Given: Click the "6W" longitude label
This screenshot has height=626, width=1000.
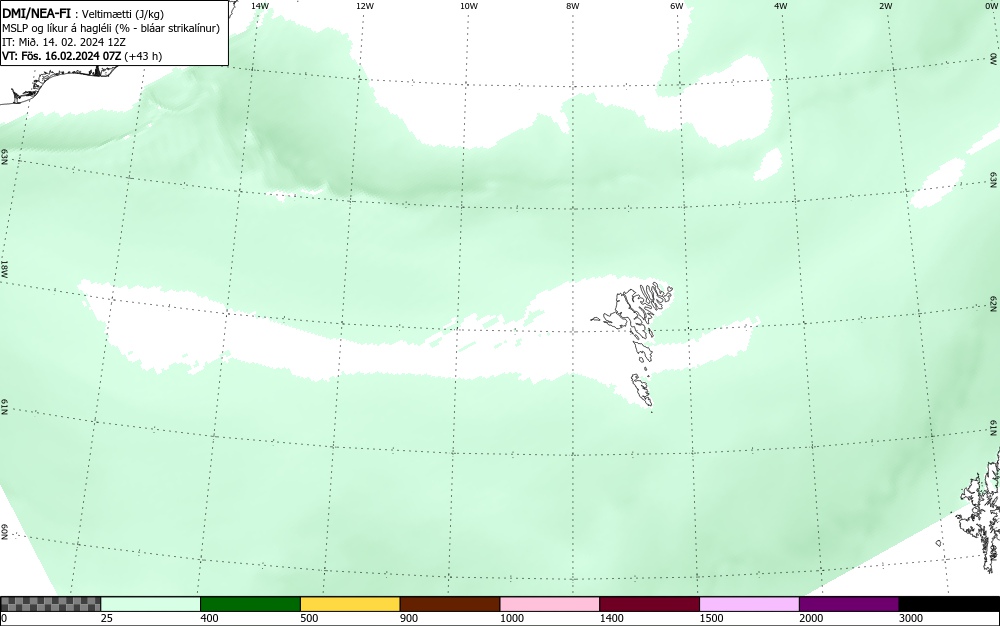Looking at the screenshot, I should click(677, 6).
